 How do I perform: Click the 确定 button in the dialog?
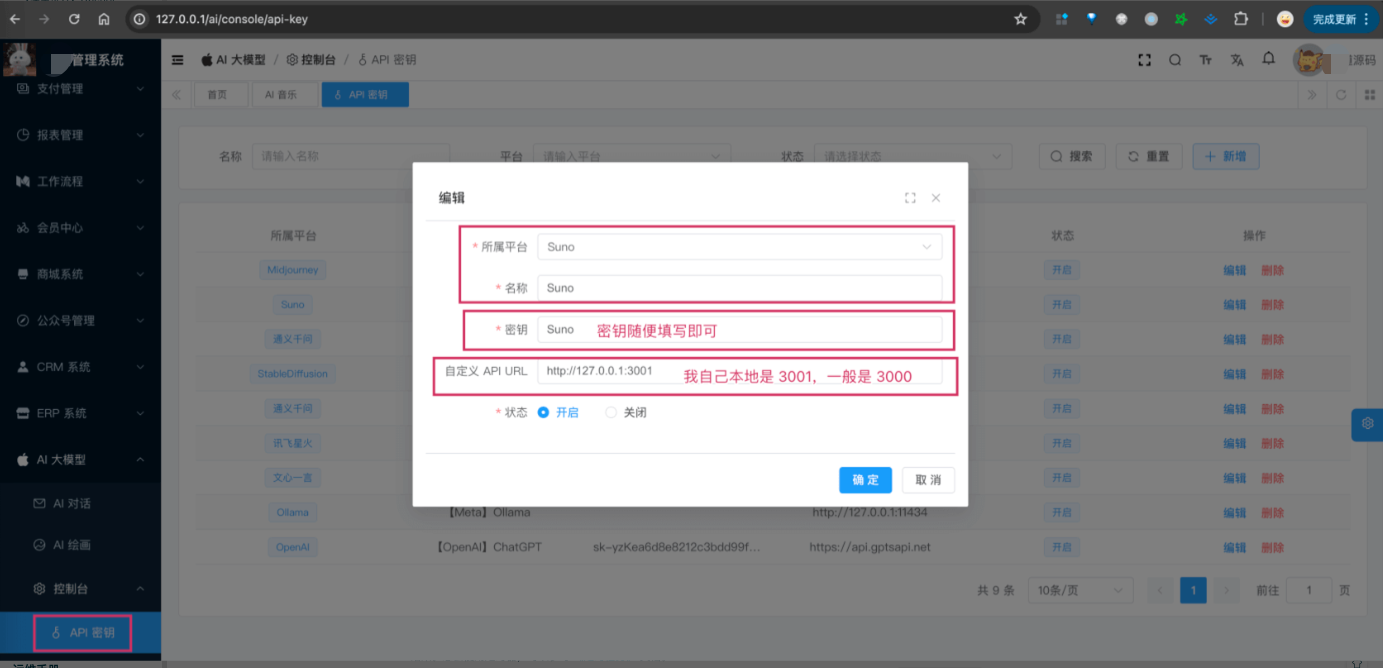pyautogui.click(x=865, y=480)
